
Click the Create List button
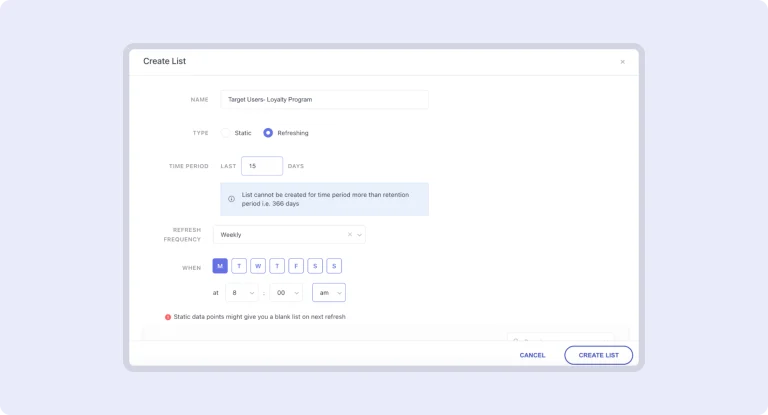pyautogui.click(x=598, y=355)
